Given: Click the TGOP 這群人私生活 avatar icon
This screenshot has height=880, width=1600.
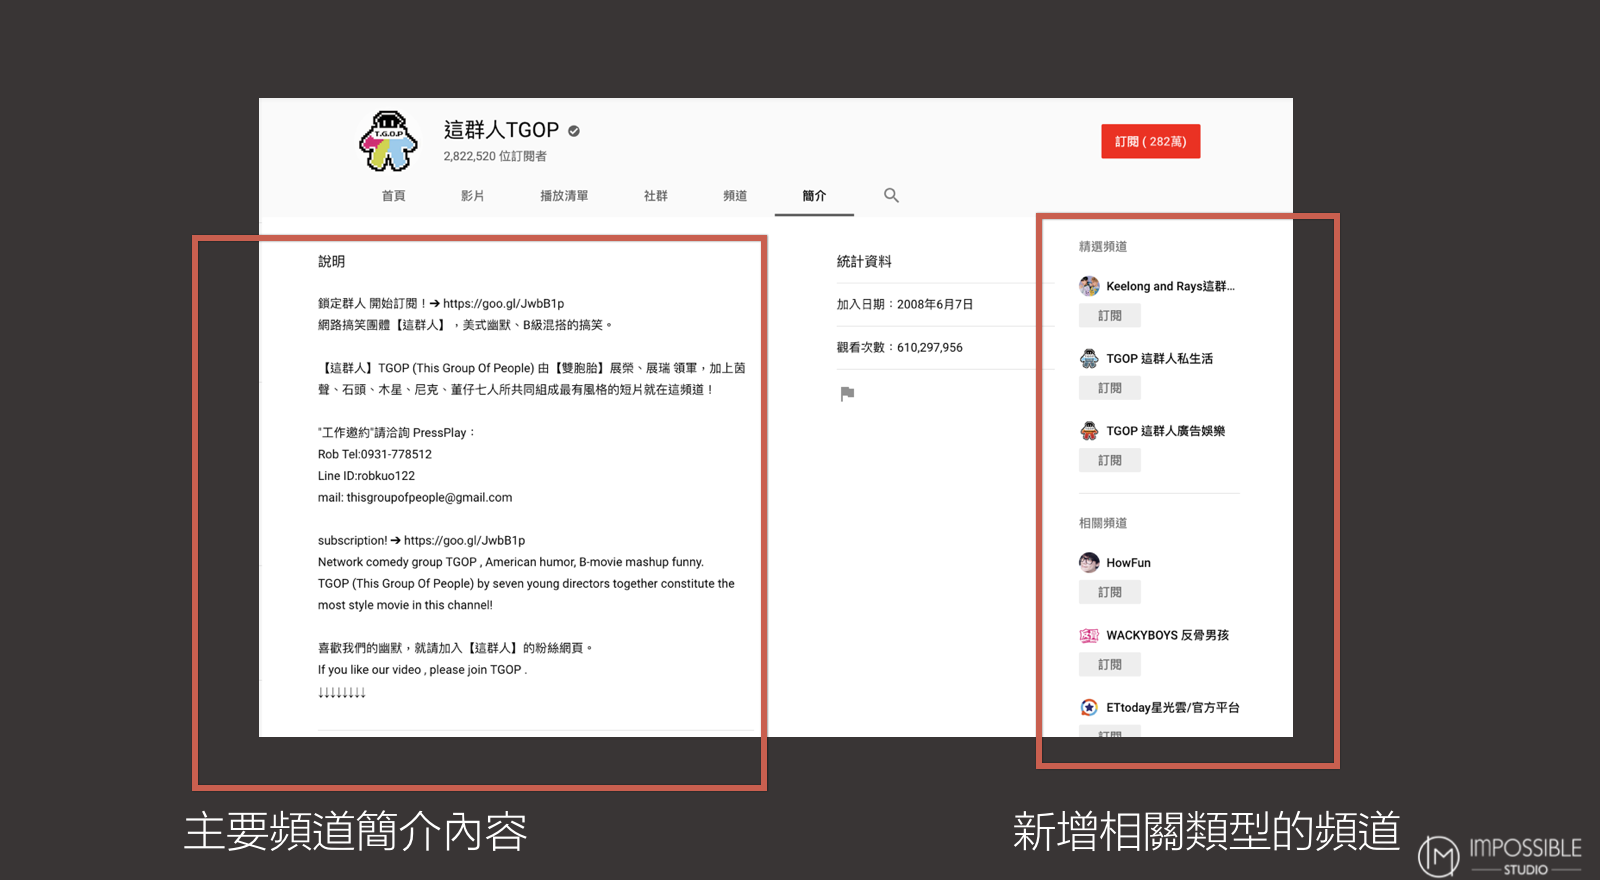Looking at the screenshot, I should pyautogui.click(x=1089, y=358).
